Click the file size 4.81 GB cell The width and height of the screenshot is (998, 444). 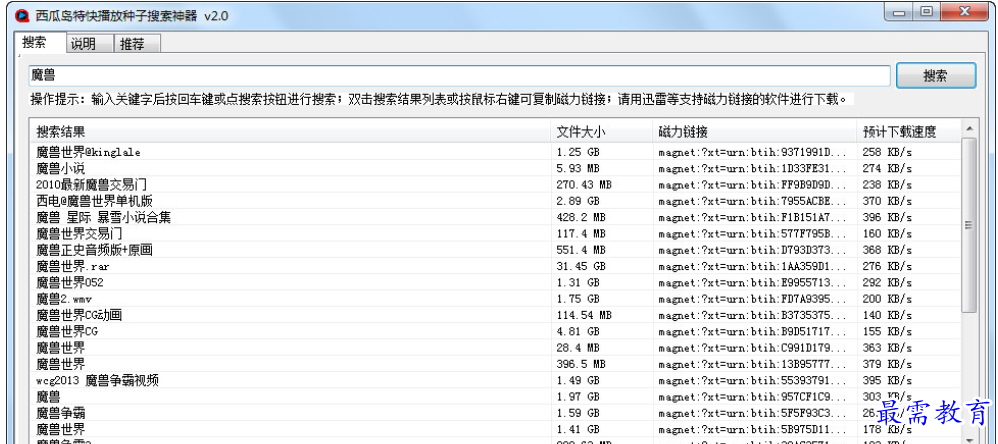click(x=578, y=331)
